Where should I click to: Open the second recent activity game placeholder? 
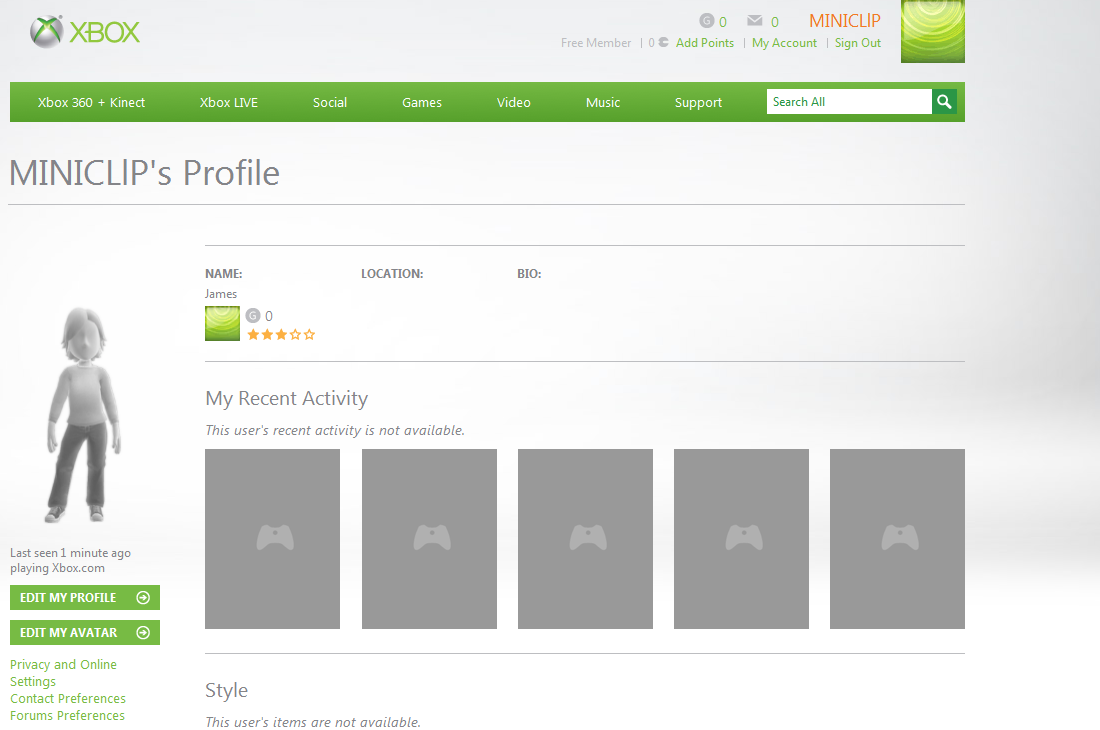pos(429,539)
